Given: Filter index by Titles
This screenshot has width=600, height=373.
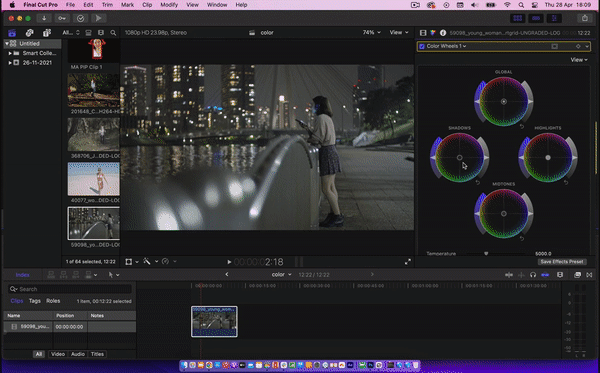Looking at the screenshot, I should [97, 354].
